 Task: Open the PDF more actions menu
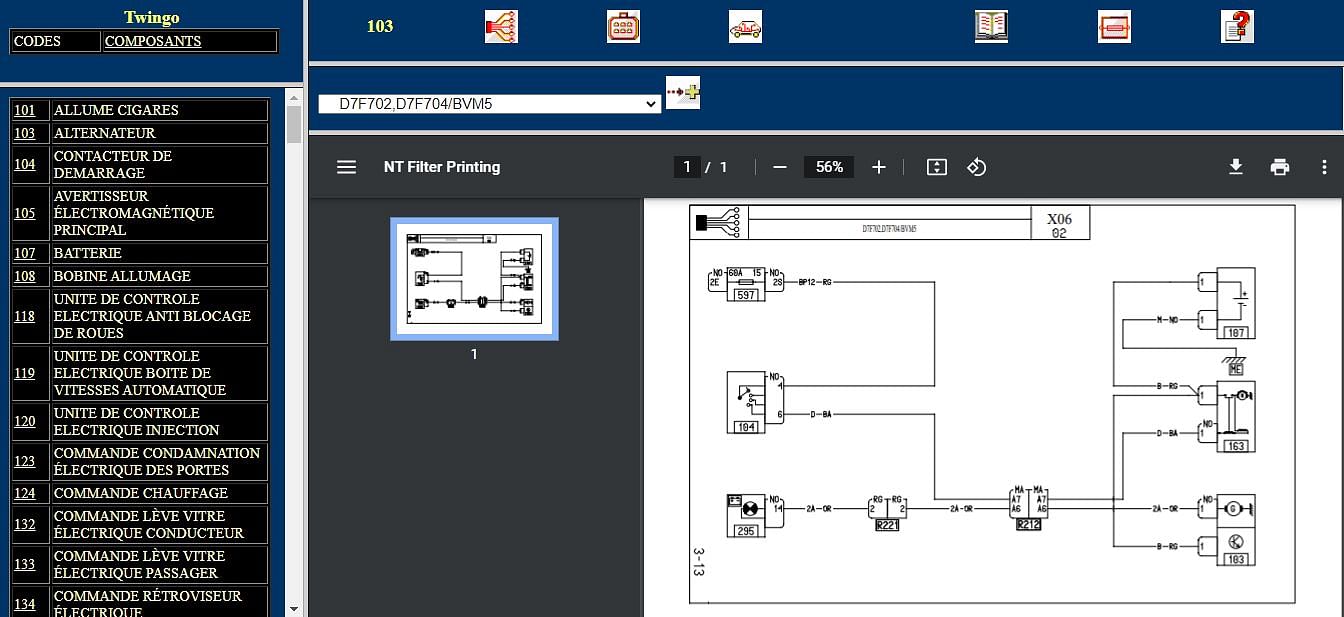tap(1324, 167)
